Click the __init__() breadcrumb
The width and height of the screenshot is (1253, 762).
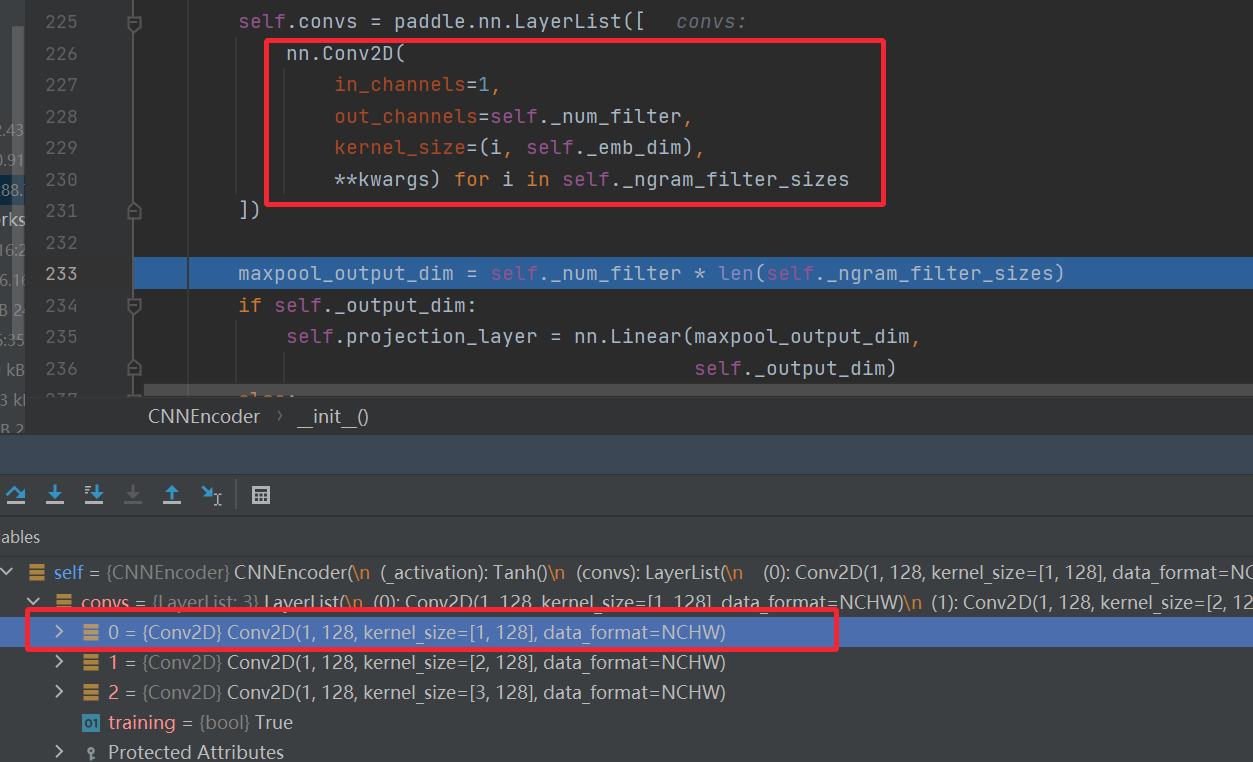point(333,416)
